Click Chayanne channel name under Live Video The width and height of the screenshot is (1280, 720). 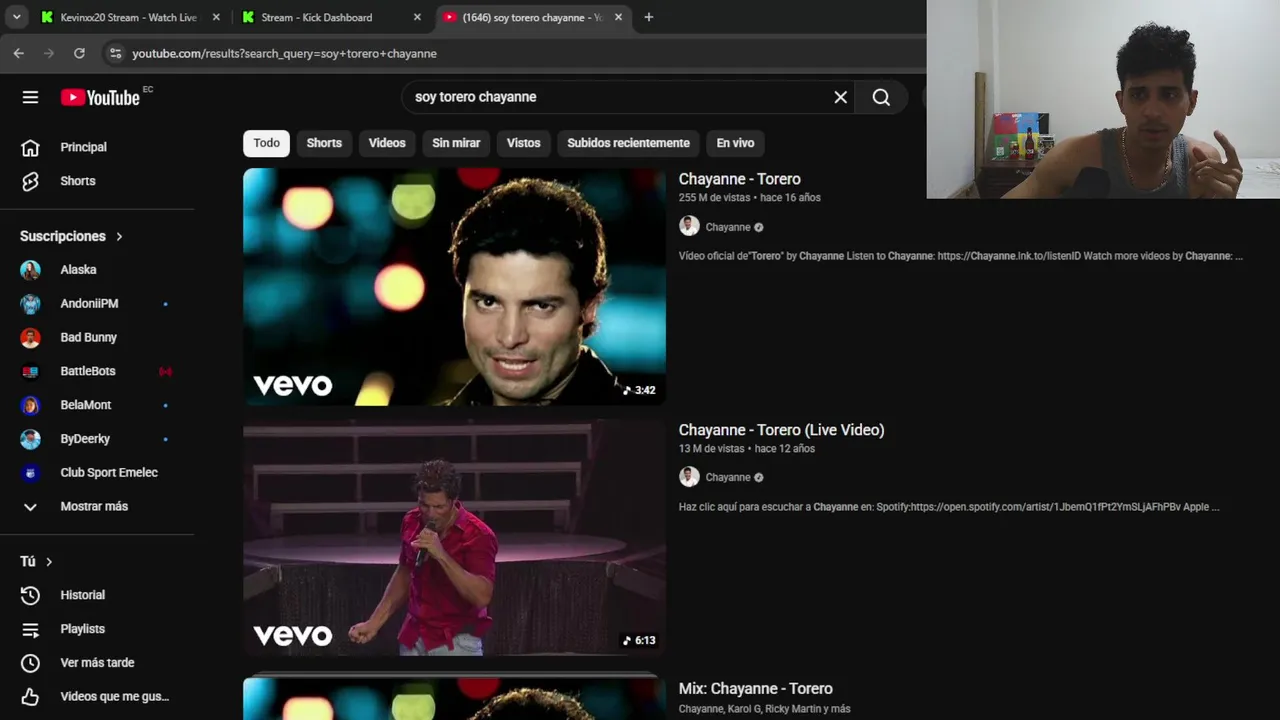(728, 478)
